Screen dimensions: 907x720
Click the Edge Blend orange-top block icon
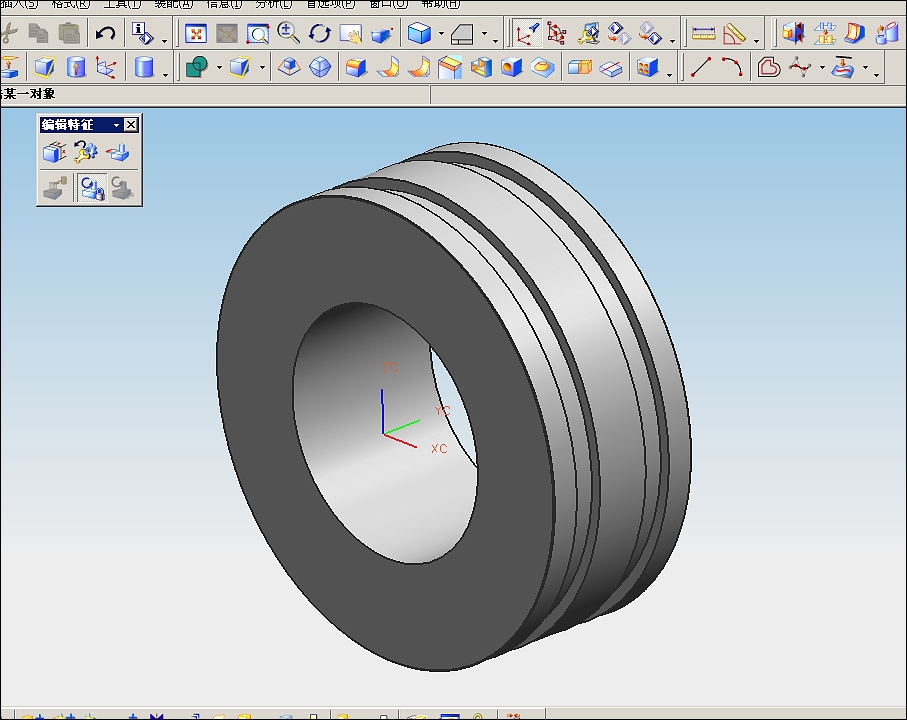click(356, 67)
